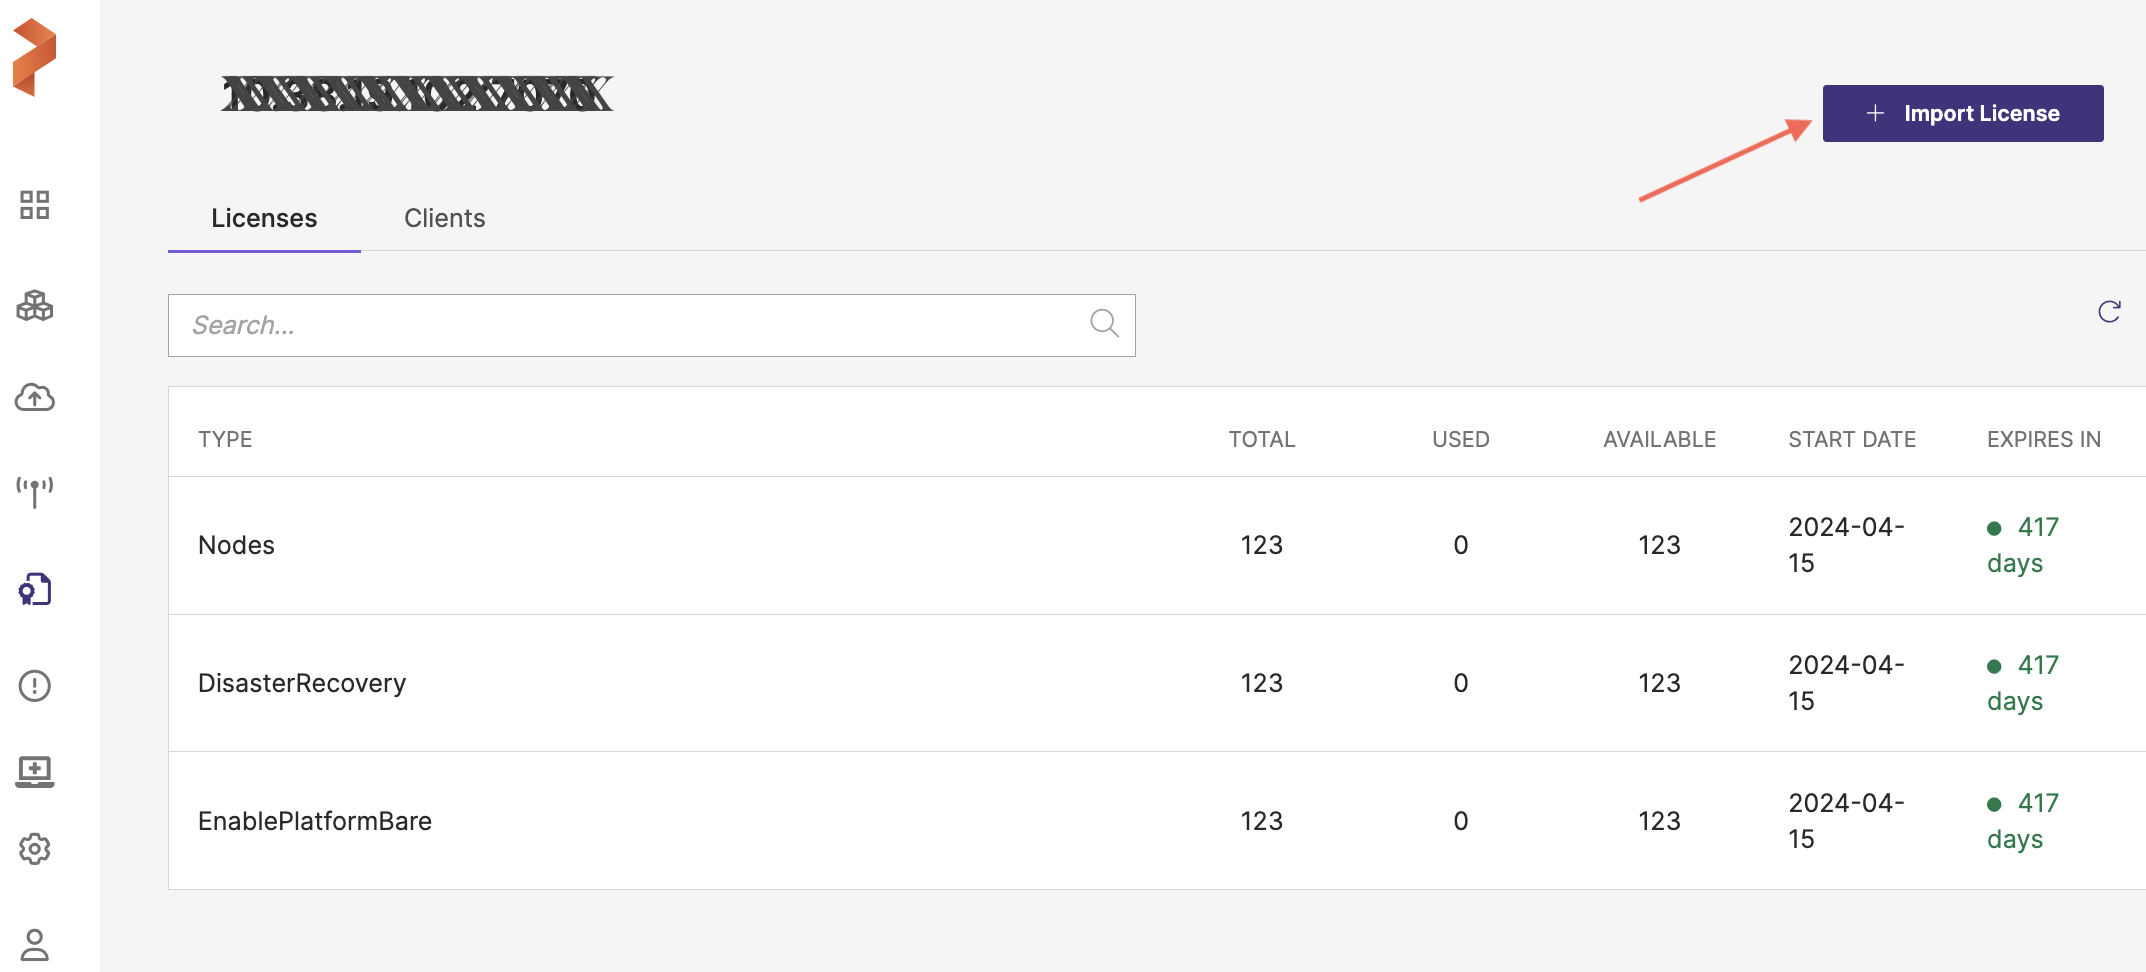
Task: Click the cloud upload backup icon
Action: pyautogui.click(x=35, y=398)
